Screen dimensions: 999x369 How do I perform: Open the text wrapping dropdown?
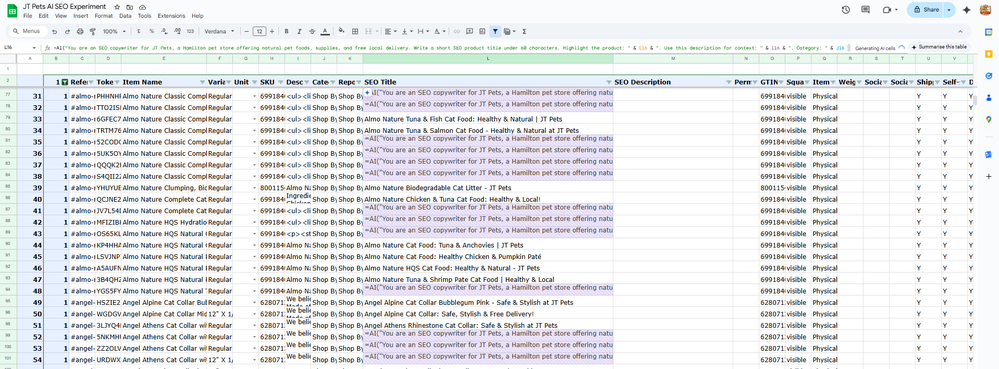(x=424, y=31)
